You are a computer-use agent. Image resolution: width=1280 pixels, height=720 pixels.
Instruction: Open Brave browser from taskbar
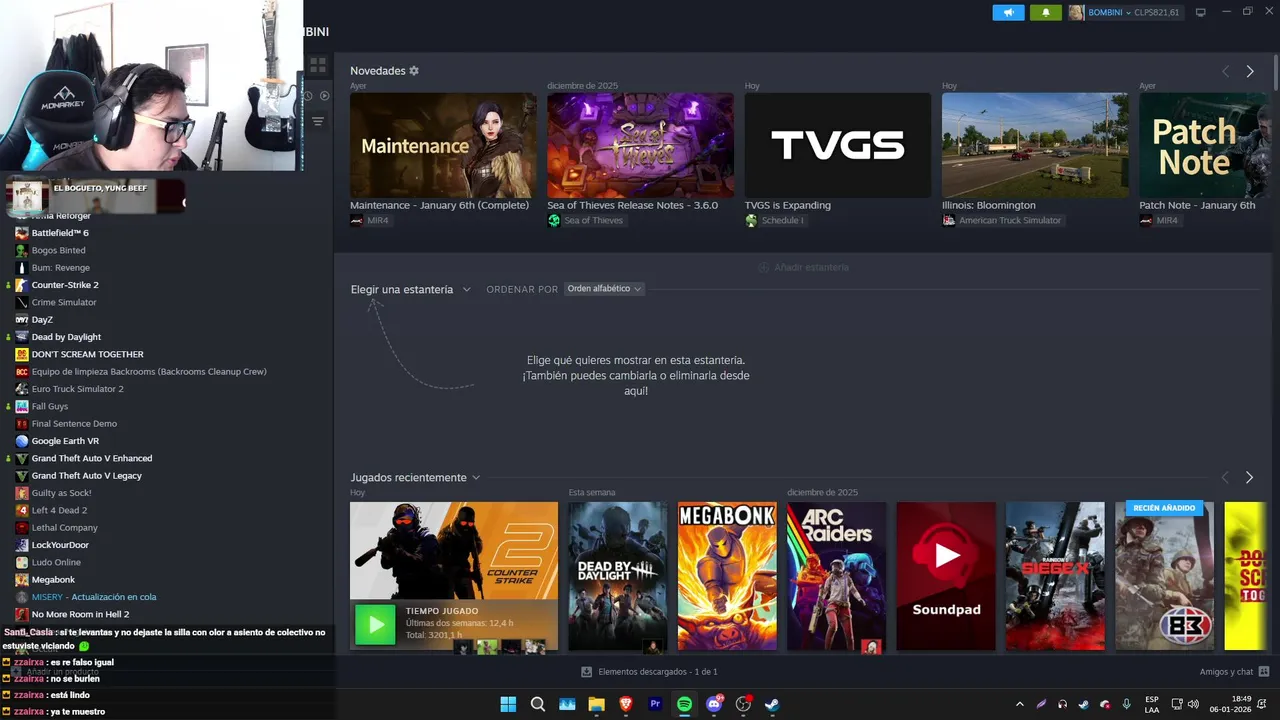point(626,704)
